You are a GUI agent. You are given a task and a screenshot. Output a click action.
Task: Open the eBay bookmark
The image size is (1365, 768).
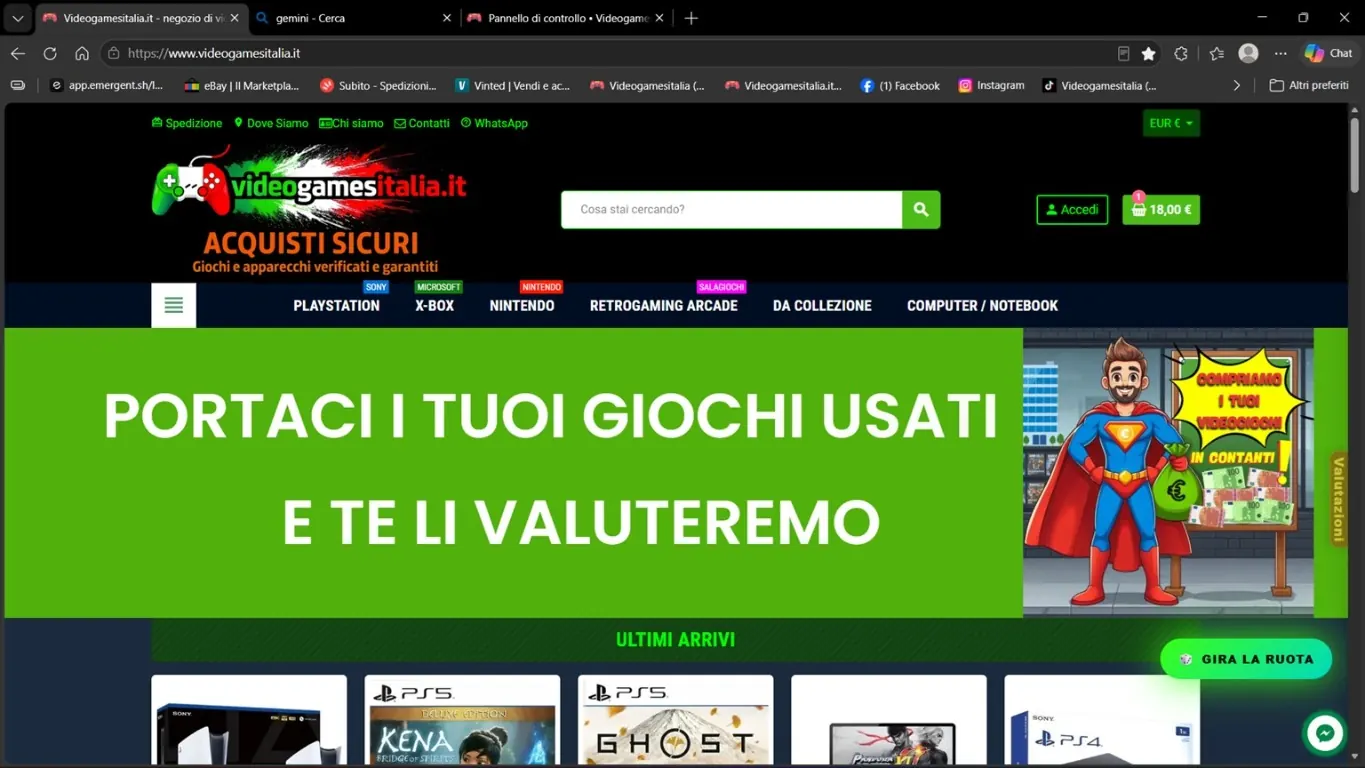pos(242,86)
